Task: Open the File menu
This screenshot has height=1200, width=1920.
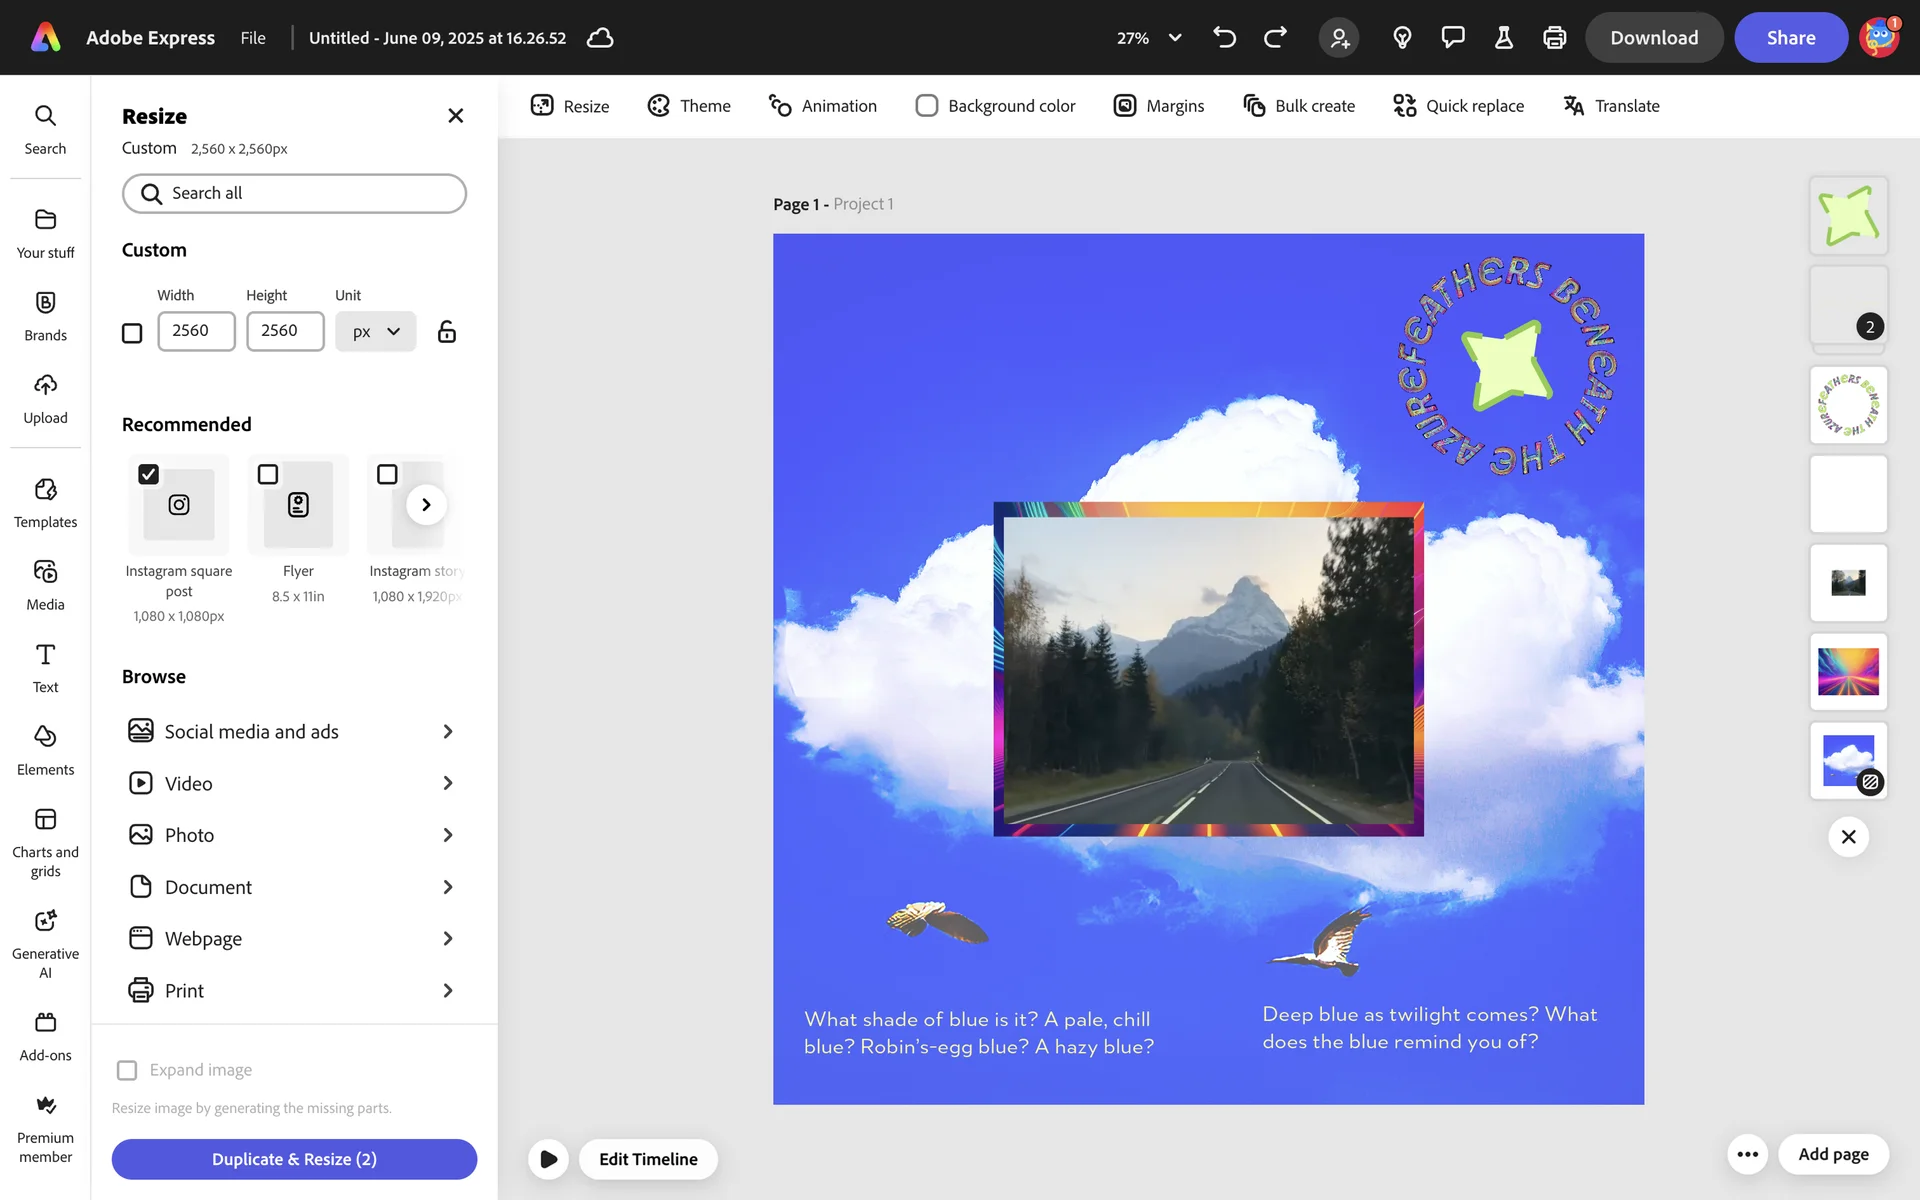Action: coord(253,38)
